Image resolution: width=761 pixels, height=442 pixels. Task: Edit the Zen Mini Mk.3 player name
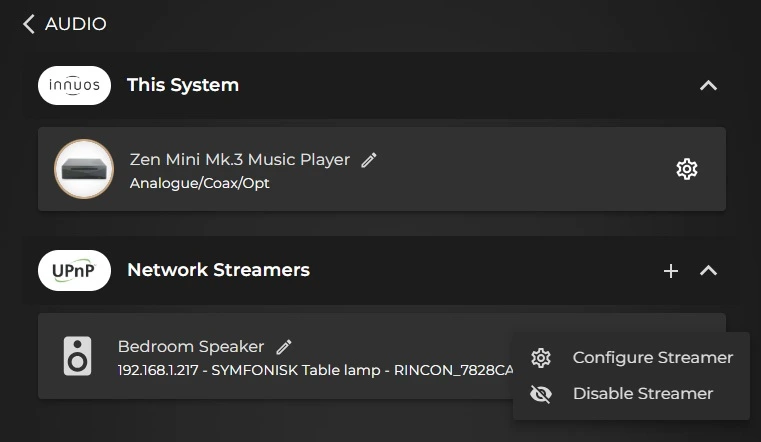pos(369,160)
